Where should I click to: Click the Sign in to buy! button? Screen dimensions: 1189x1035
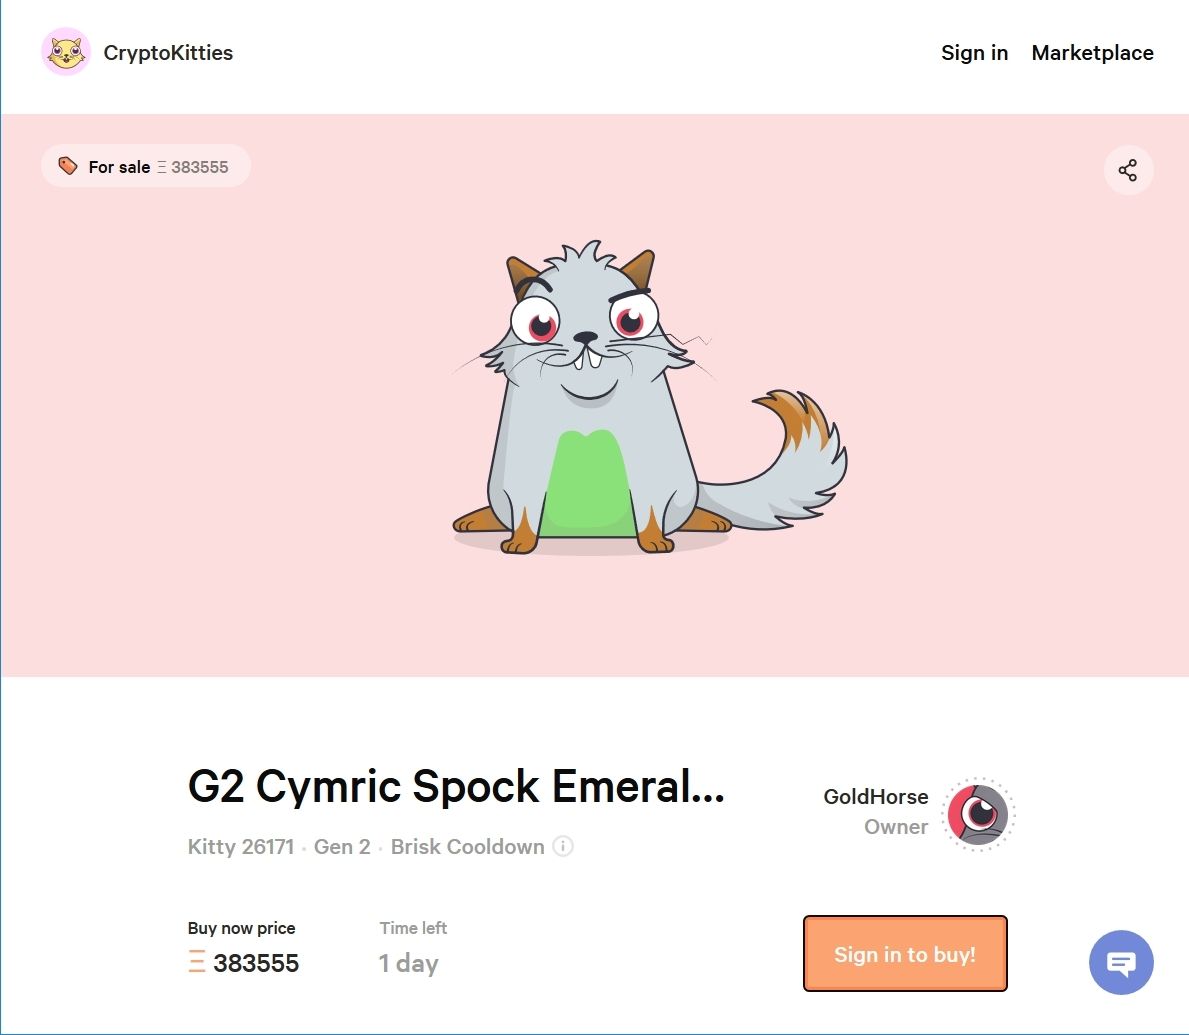[905, 954]
